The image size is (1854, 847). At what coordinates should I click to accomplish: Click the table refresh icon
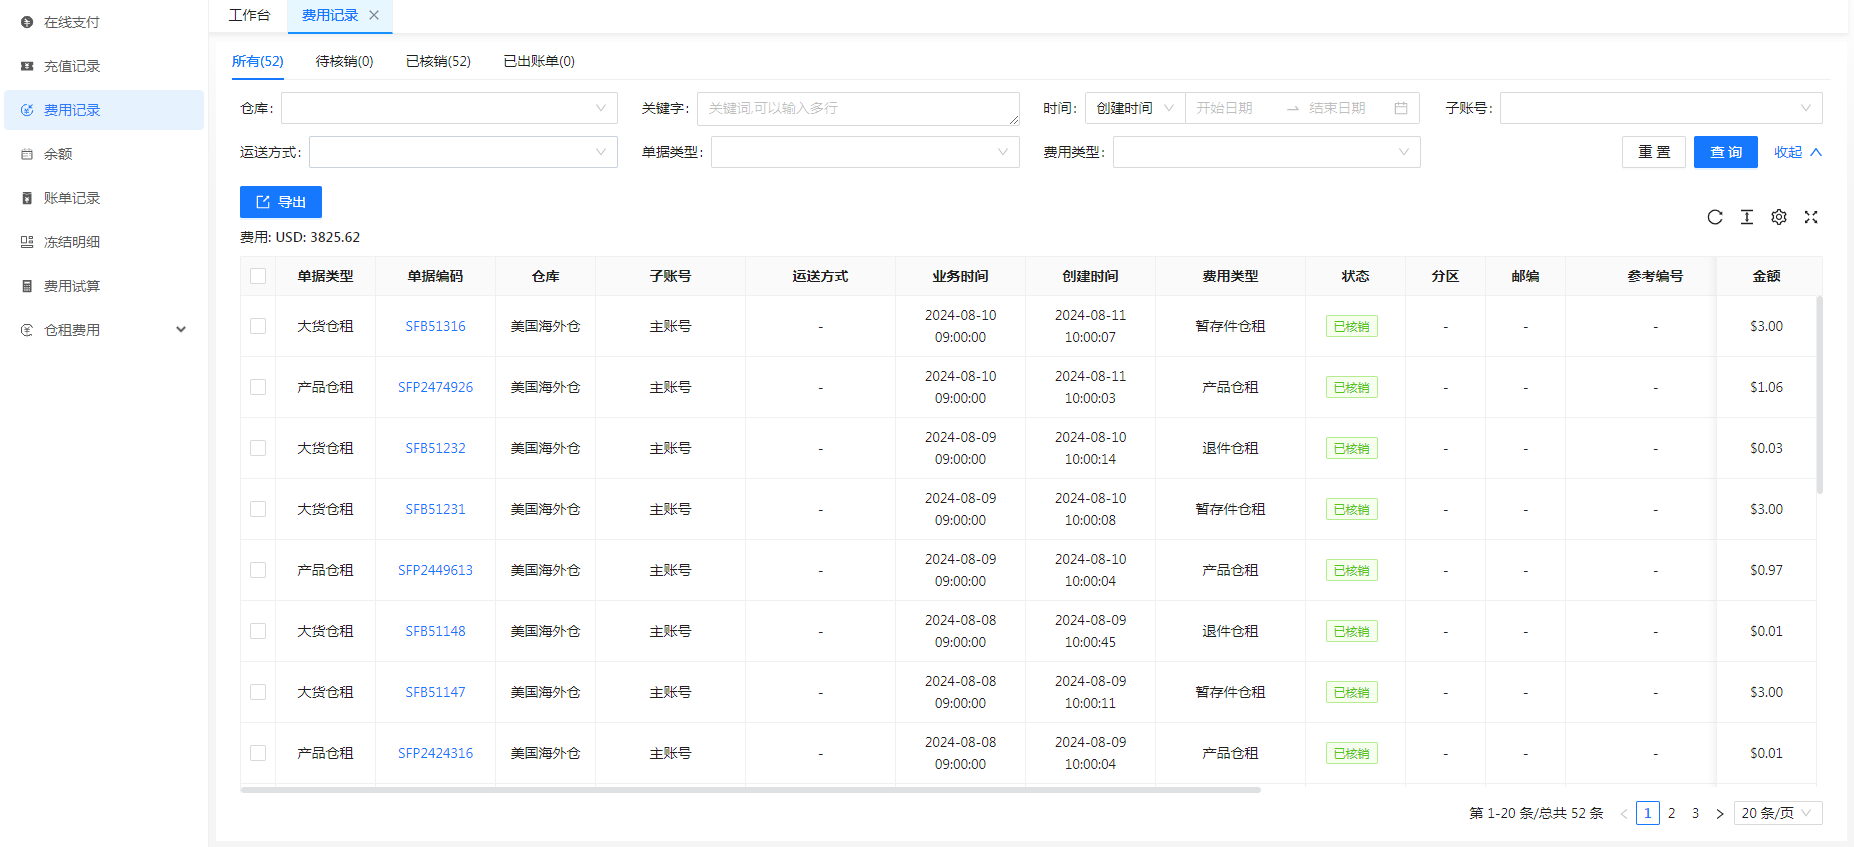pos(1715,217)
